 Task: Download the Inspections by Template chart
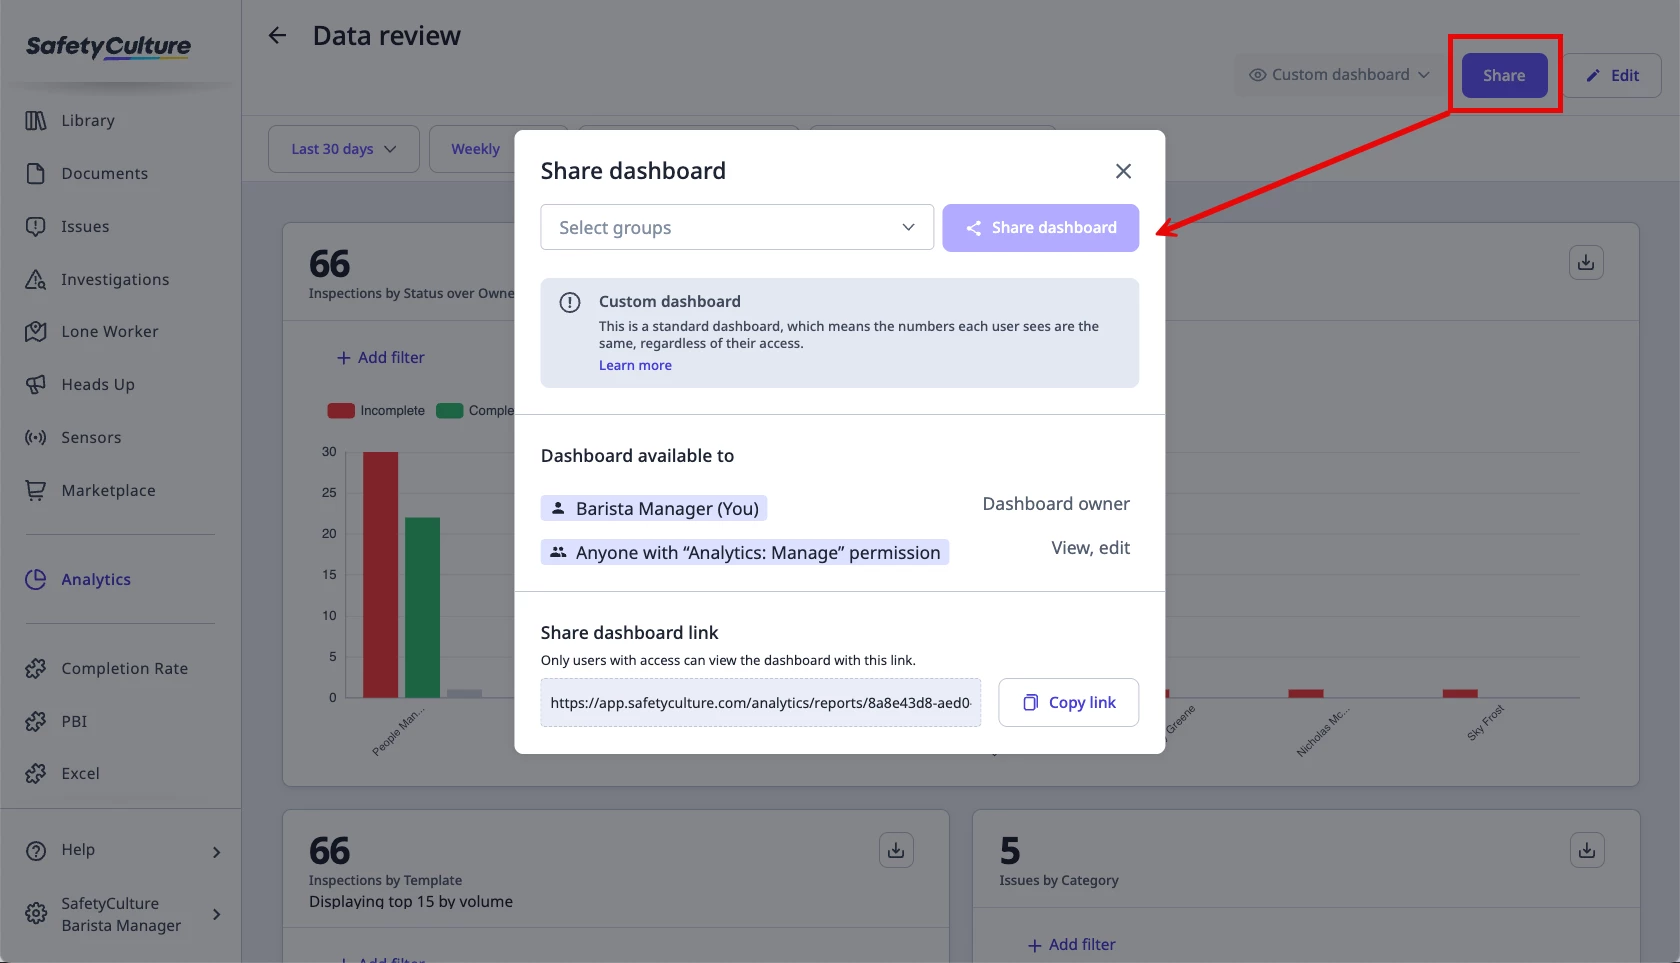tap(896, 850)
